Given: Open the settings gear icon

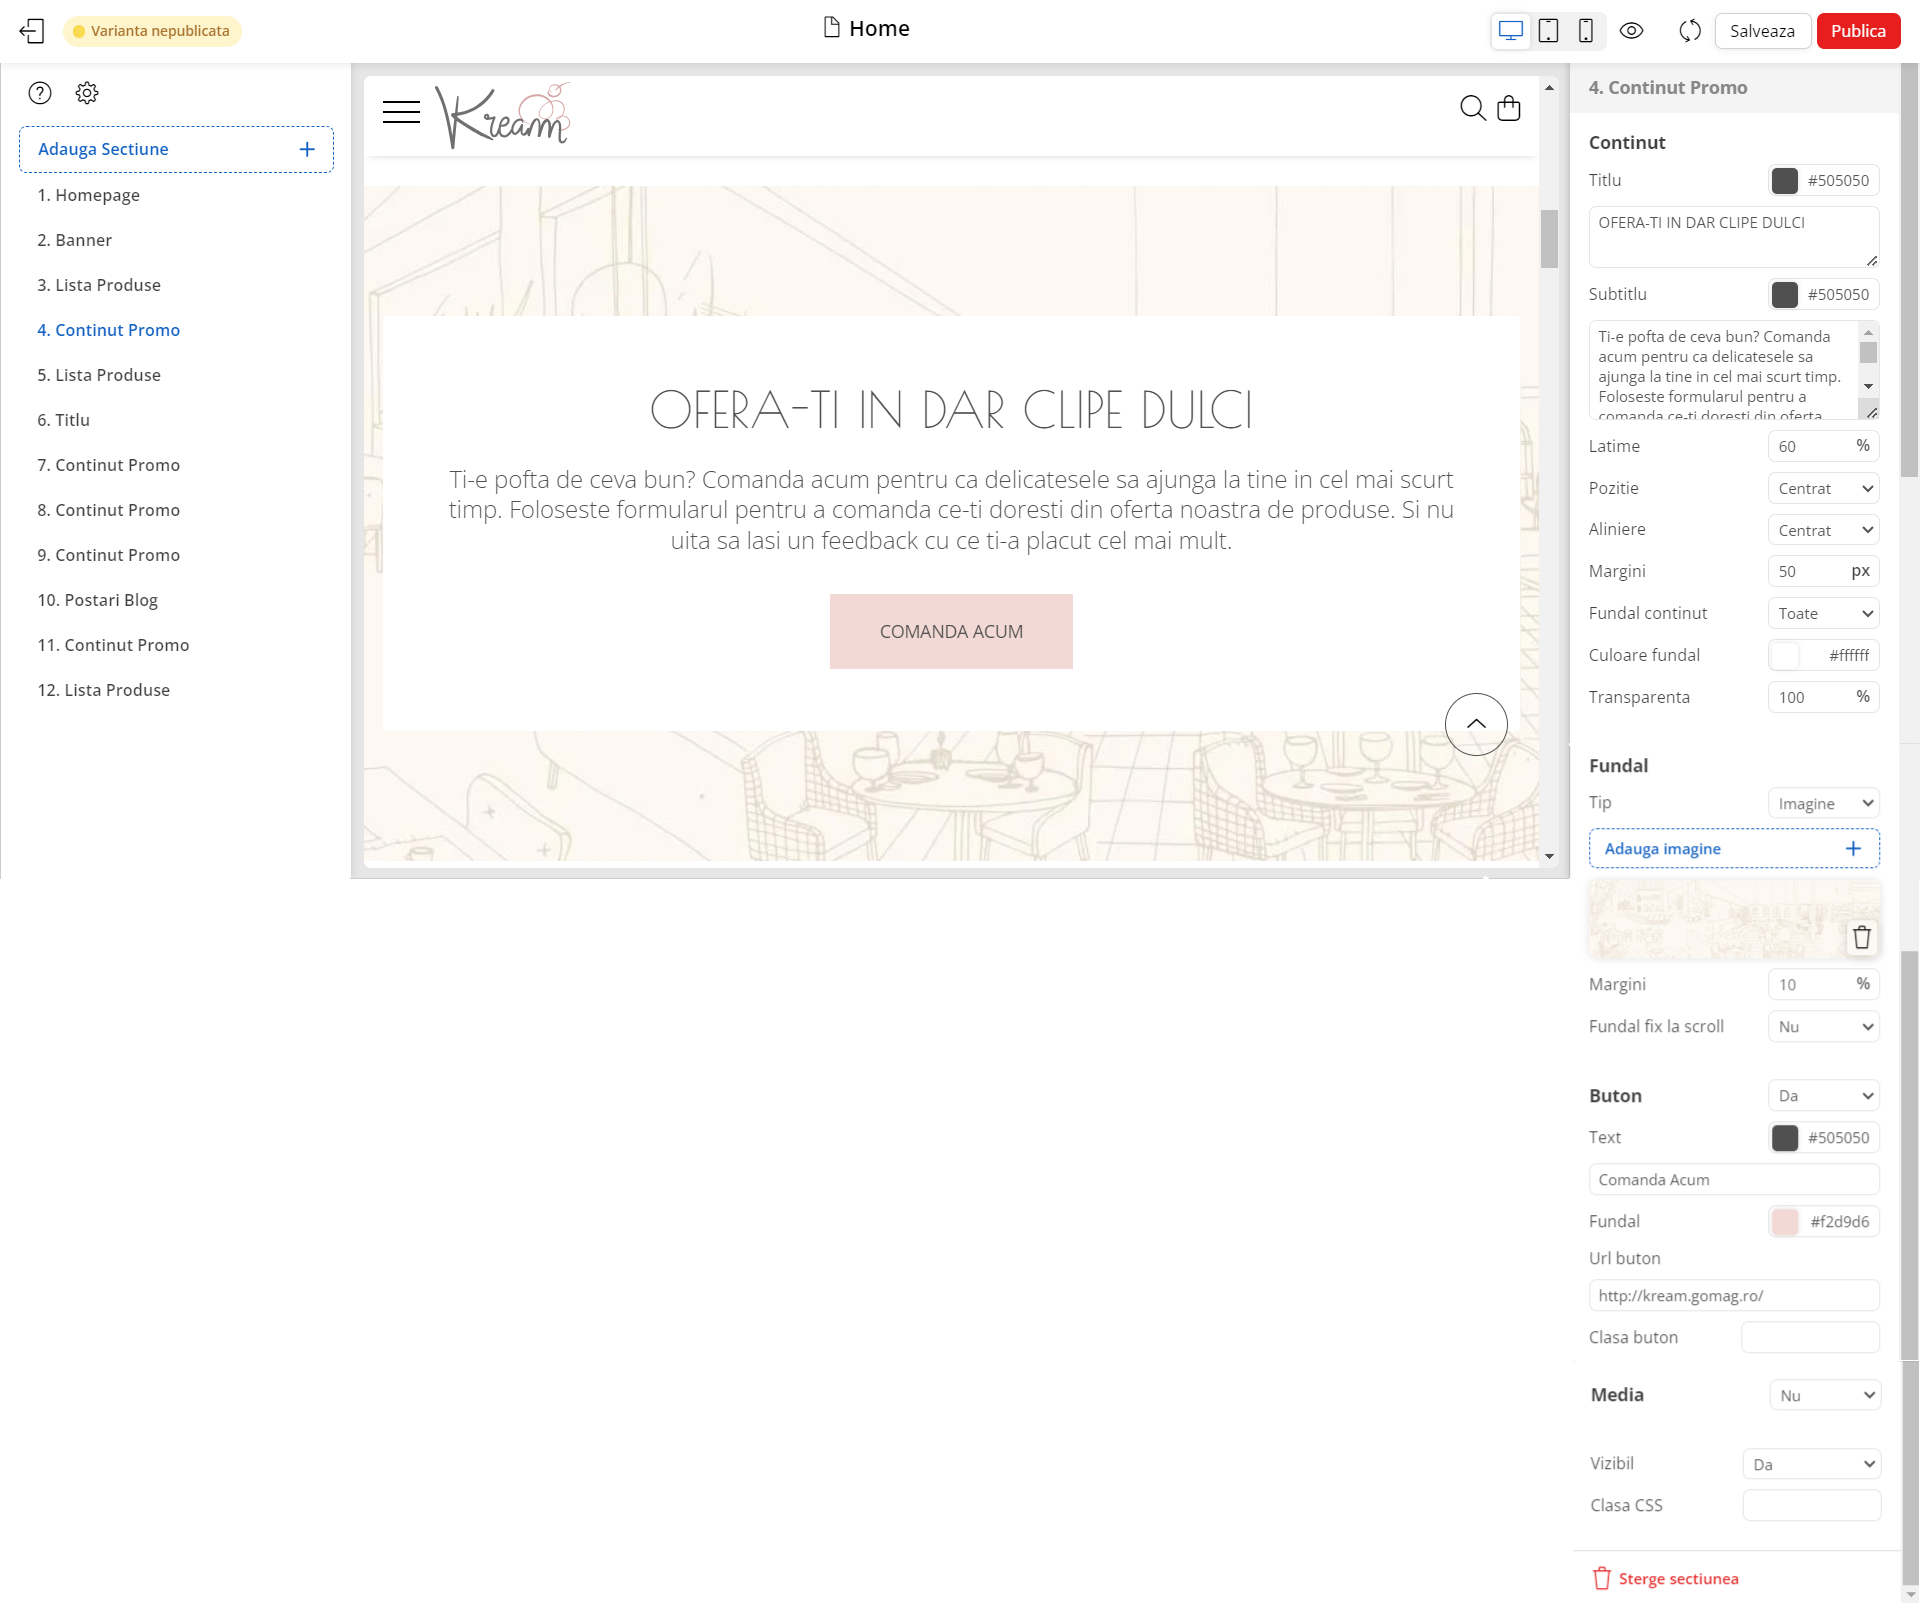Looking at the screenshot, I should click(87, 93).
